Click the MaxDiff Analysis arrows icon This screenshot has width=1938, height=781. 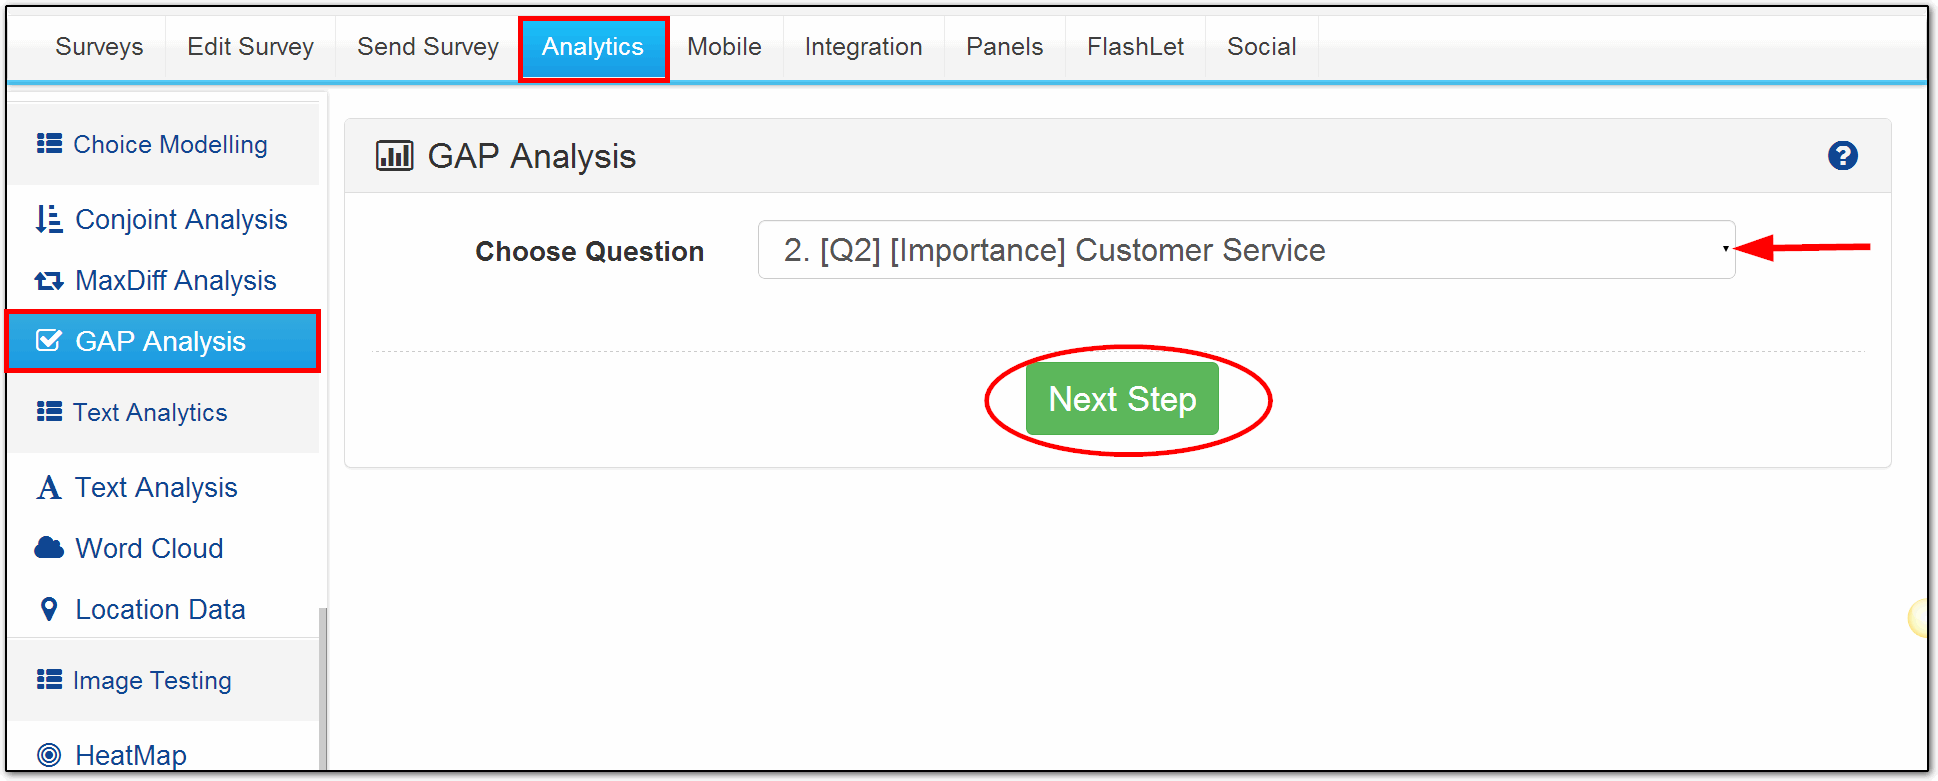48,281
